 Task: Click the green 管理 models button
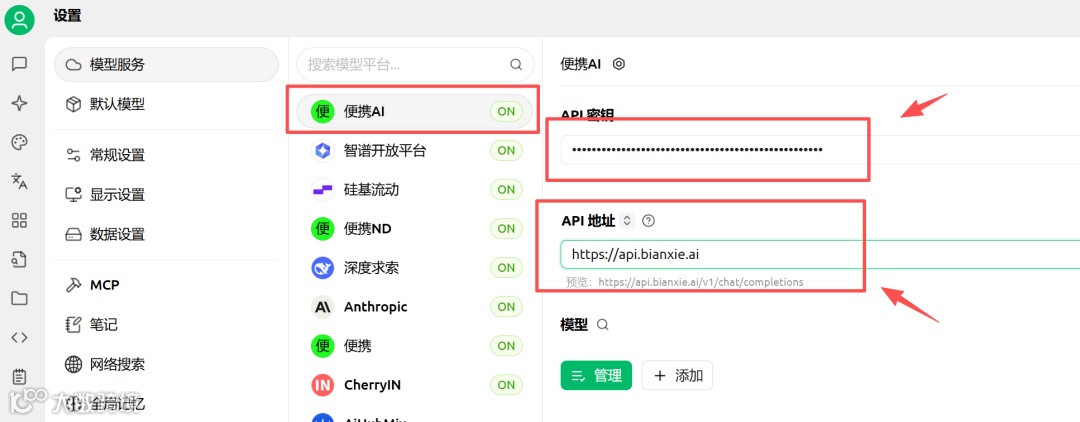pyautogui.click(x=596, y=375)
